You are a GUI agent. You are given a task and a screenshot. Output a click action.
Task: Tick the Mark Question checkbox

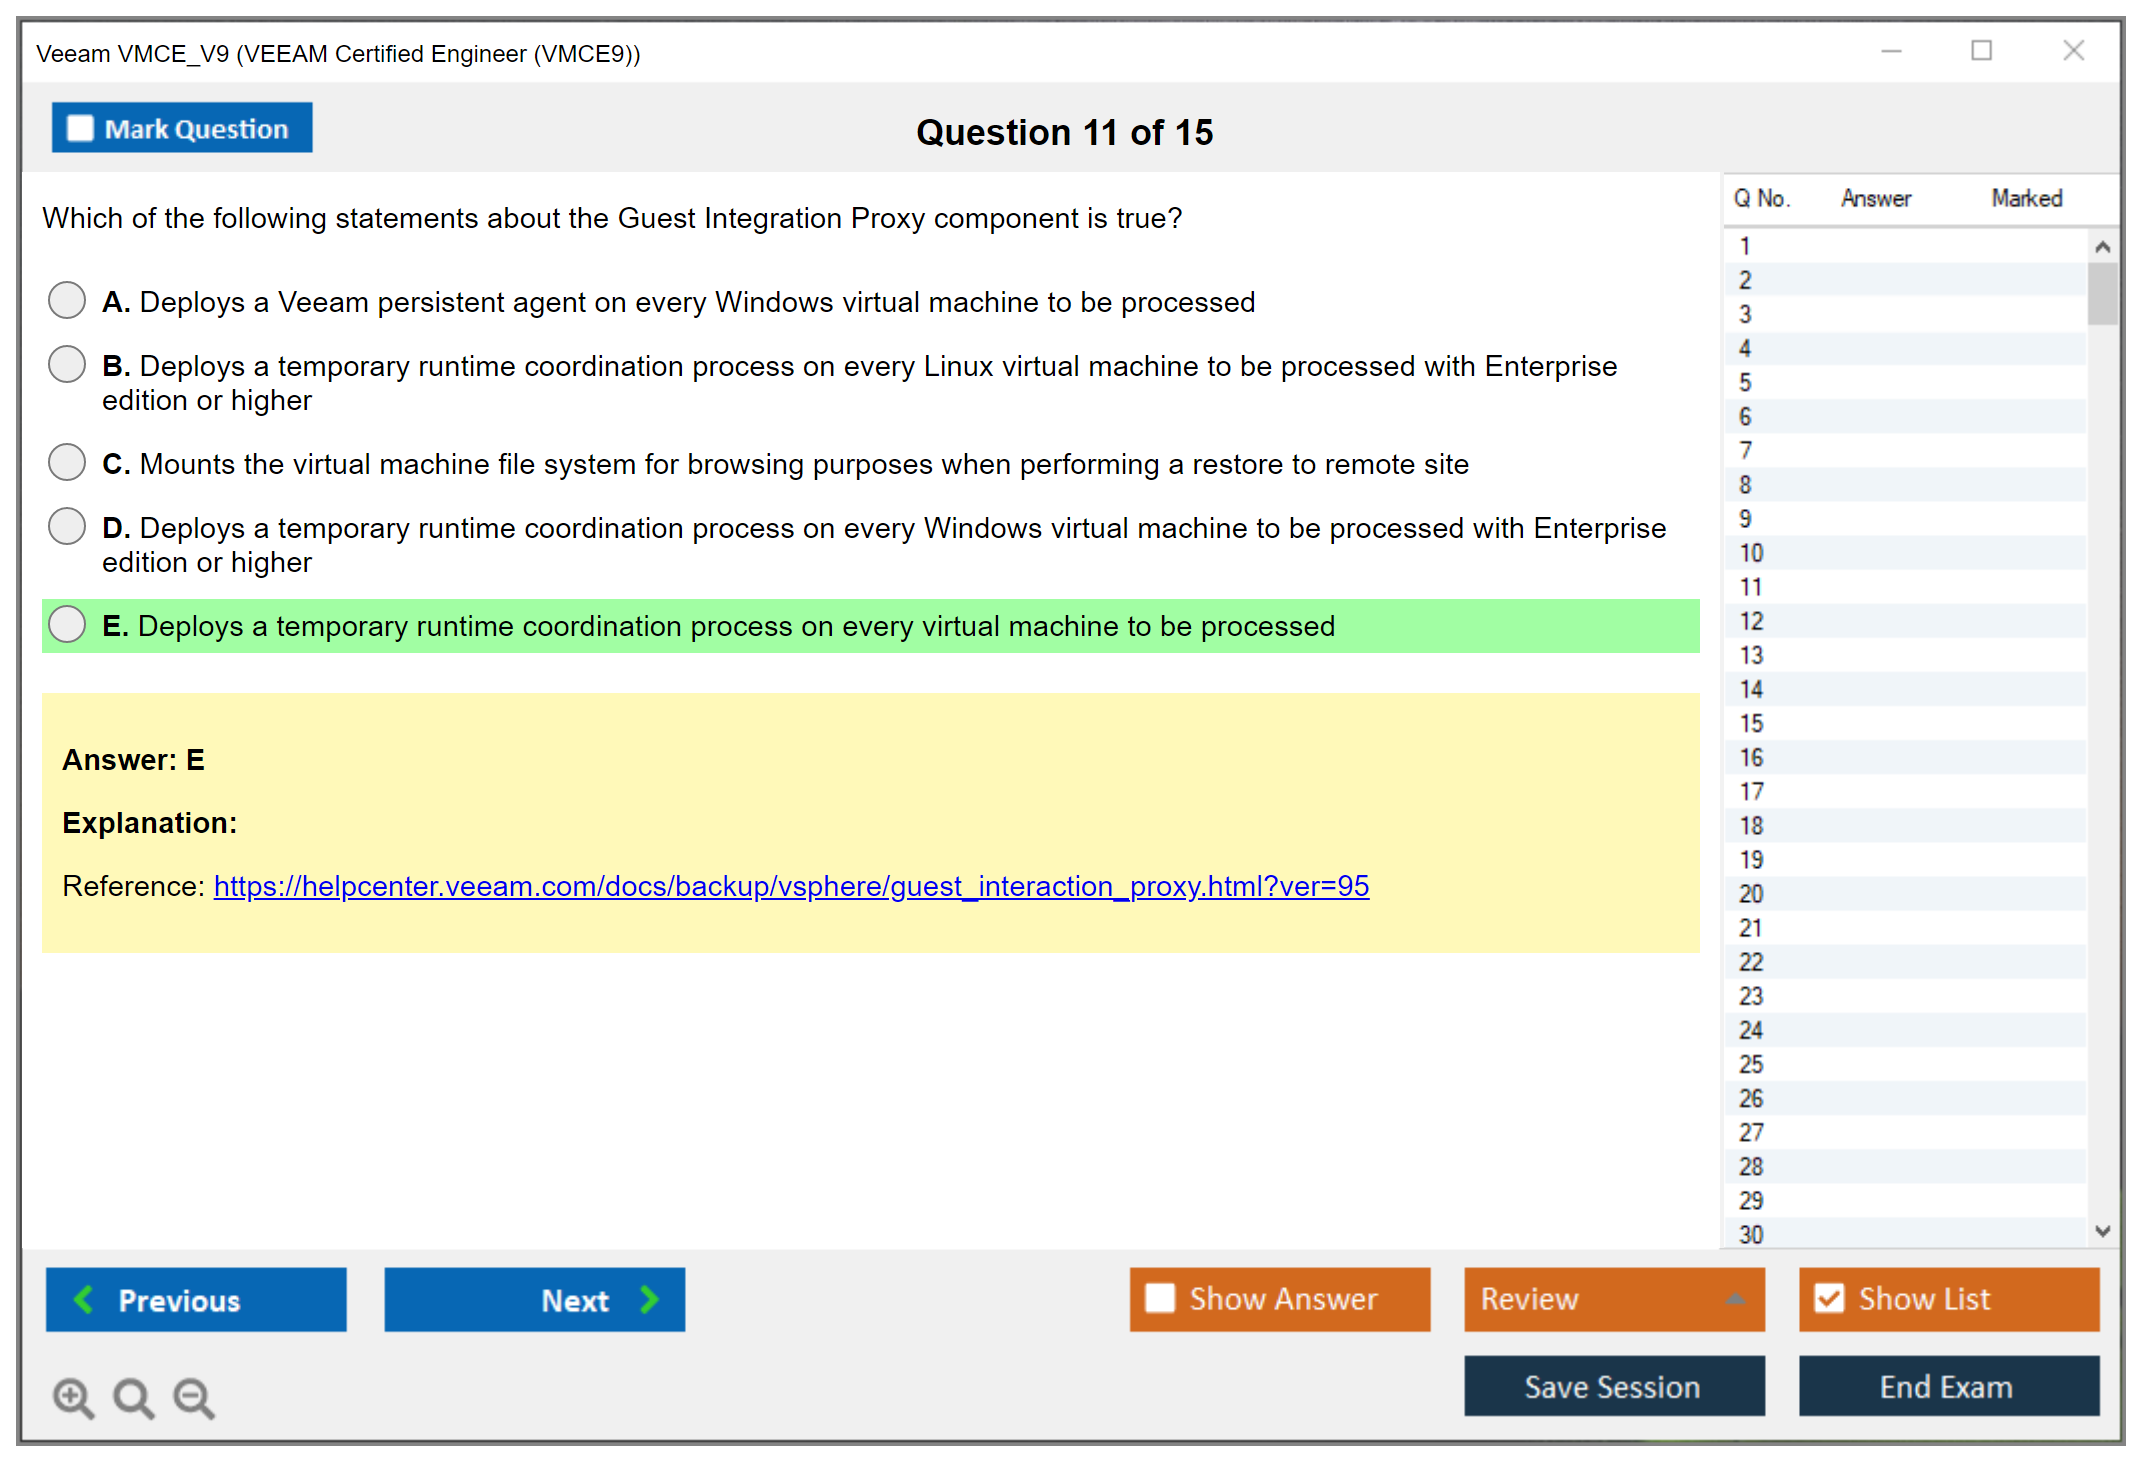click(80, 129)
